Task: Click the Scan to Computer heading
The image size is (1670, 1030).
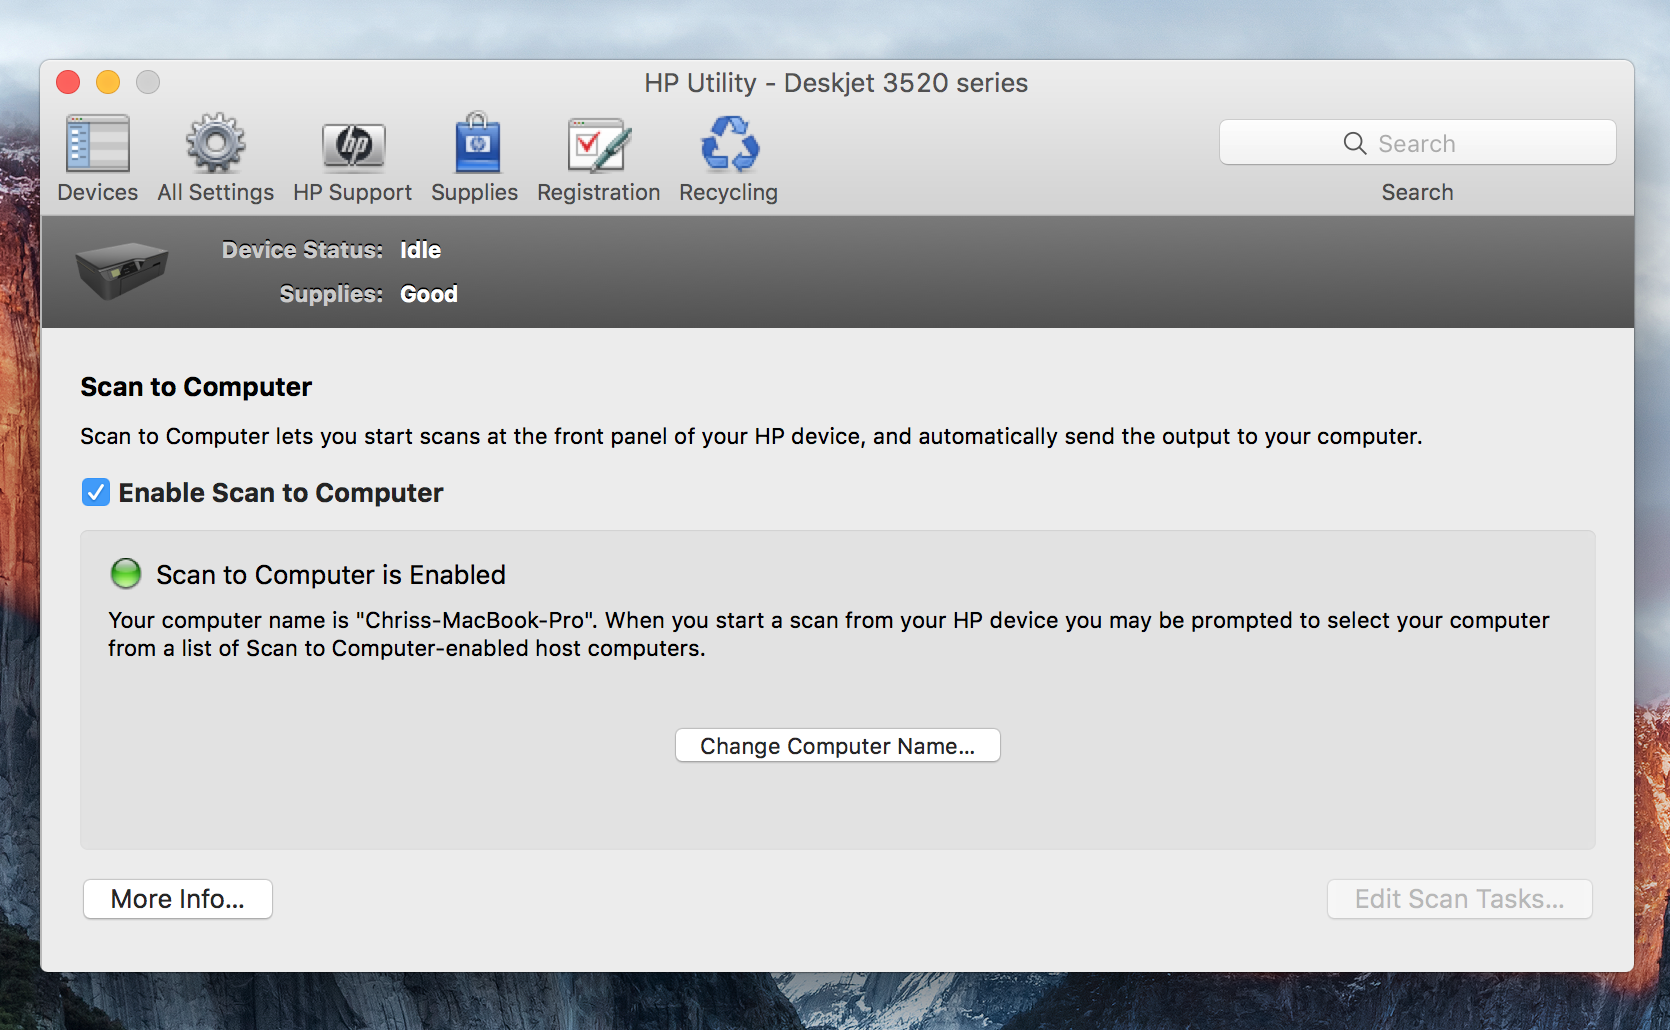Action: click(196, 387)
